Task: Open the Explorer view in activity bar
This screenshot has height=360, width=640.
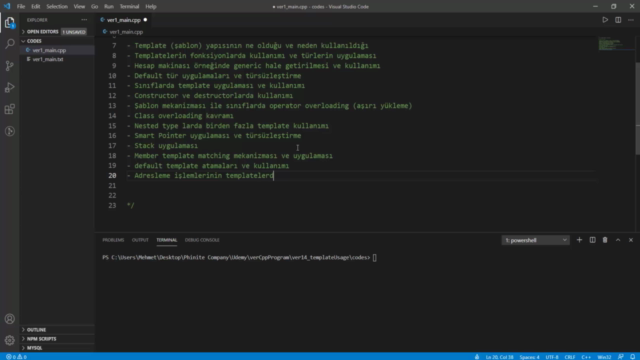Action: pyautogui.click(x=9, y=22)
